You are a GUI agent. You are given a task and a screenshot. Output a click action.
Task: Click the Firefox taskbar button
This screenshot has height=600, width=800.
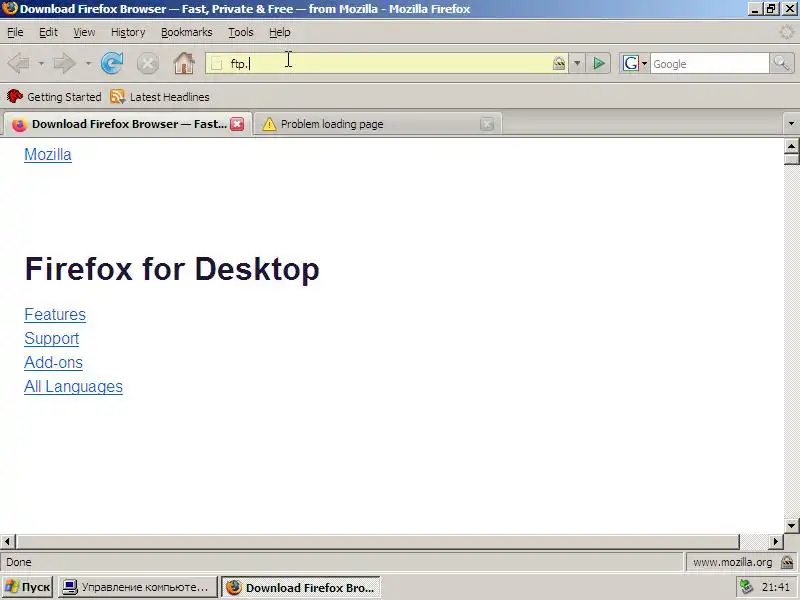301,587
